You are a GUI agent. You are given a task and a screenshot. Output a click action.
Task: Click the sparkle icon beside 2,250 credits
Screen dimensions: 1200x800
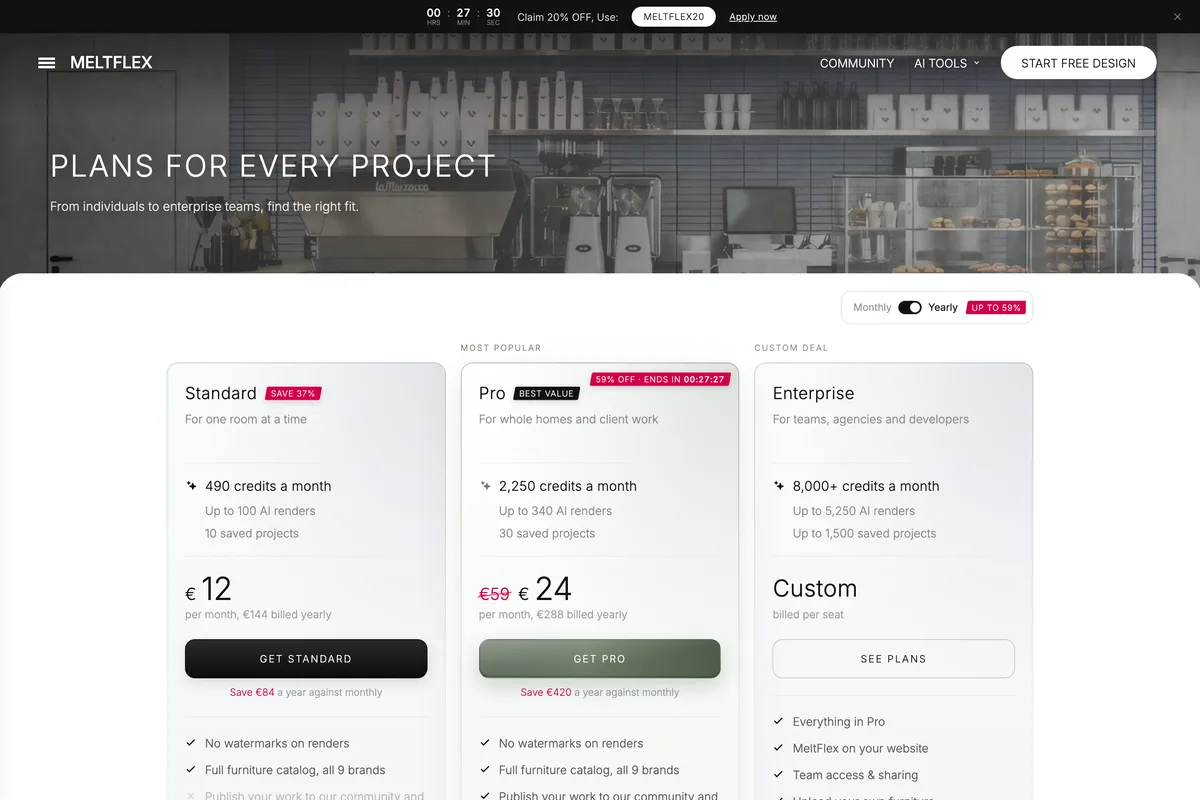click(x=485, y=486)
